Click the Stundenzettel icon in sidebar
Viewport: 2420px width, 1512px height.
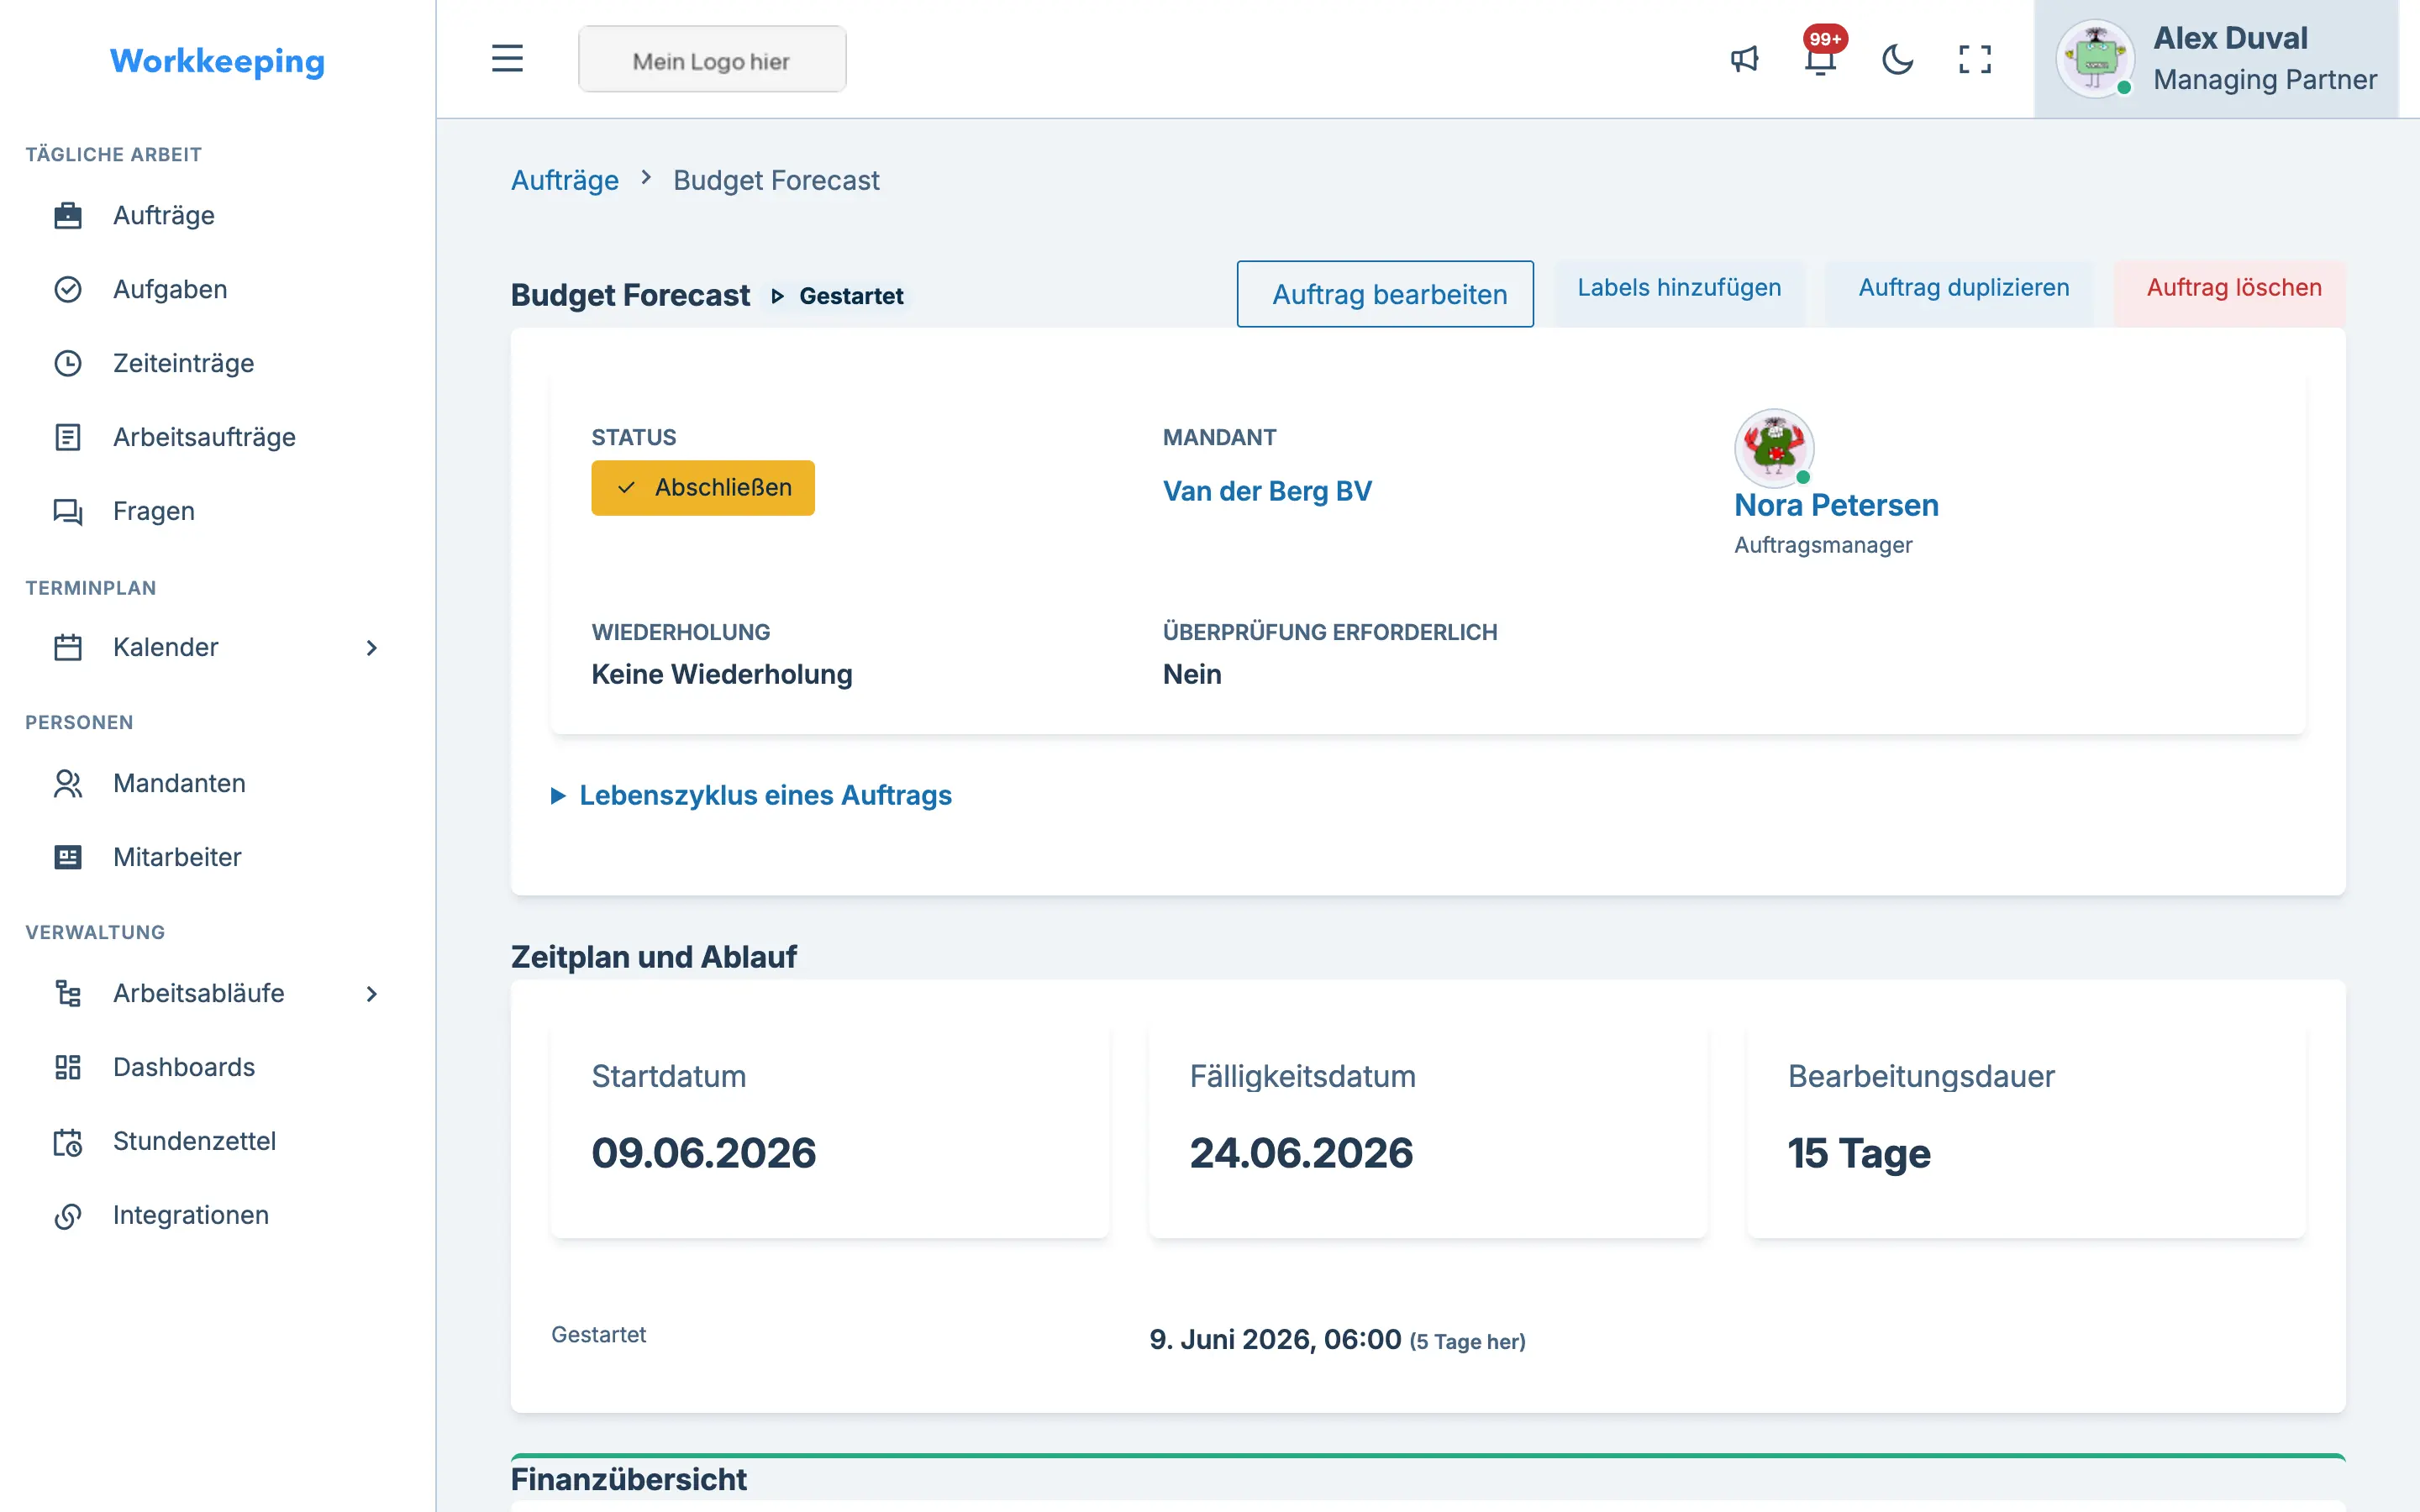coord(68,1141)
